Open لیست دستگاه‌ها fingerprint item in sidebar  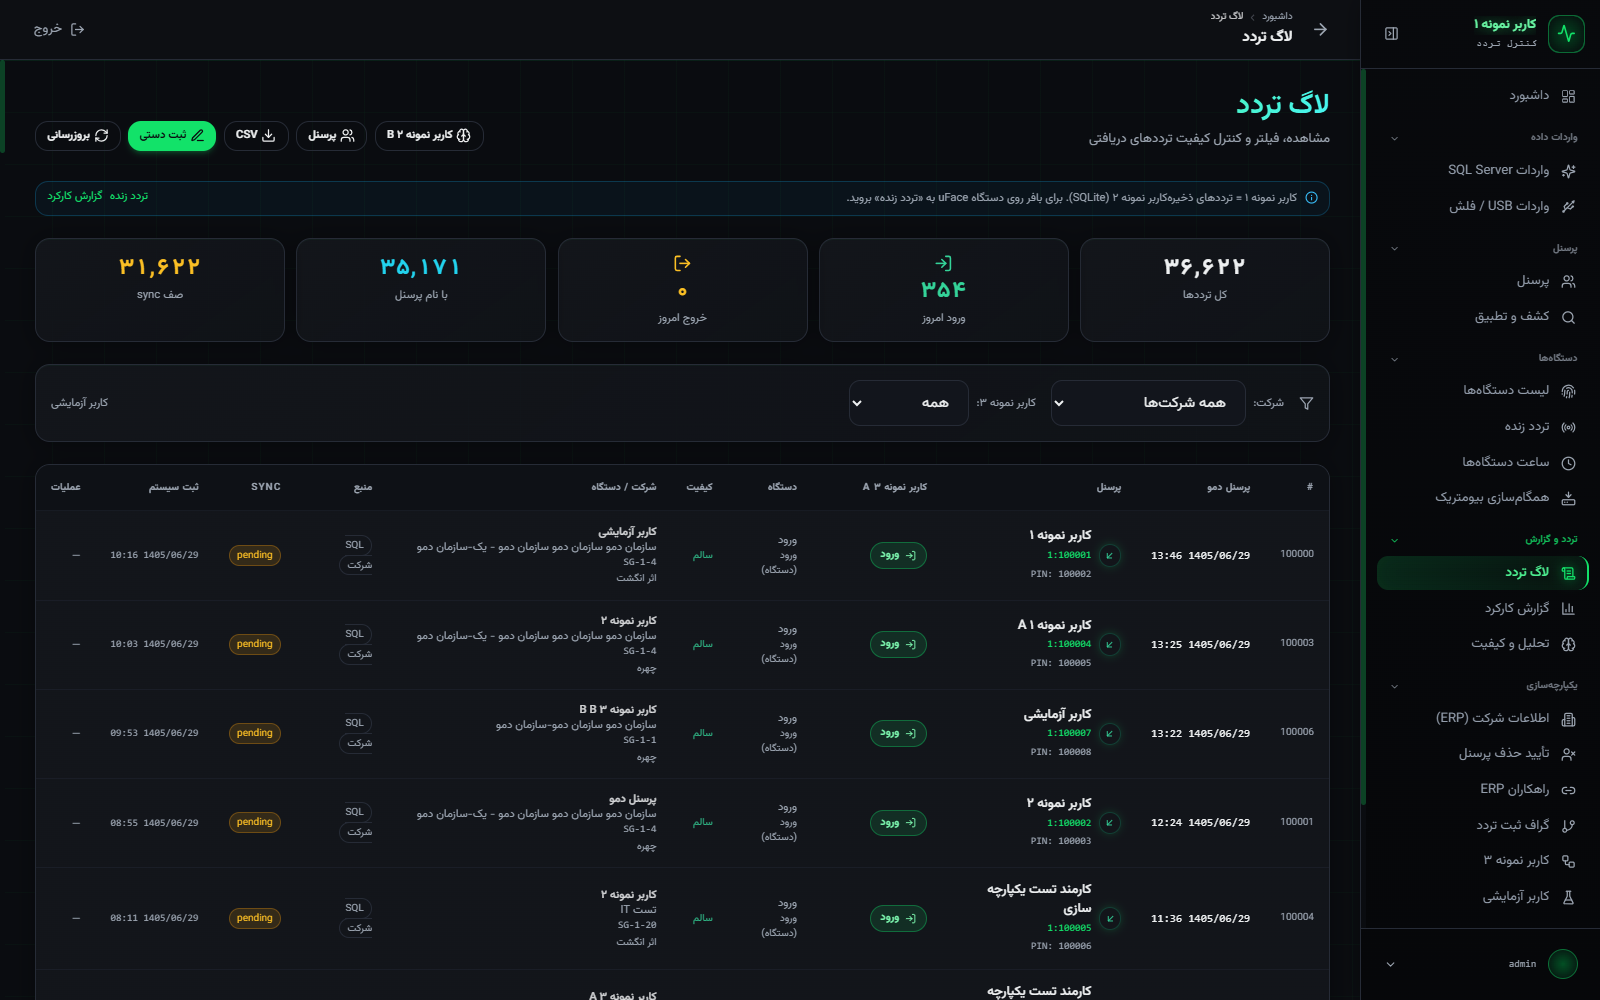[1483, 391]
